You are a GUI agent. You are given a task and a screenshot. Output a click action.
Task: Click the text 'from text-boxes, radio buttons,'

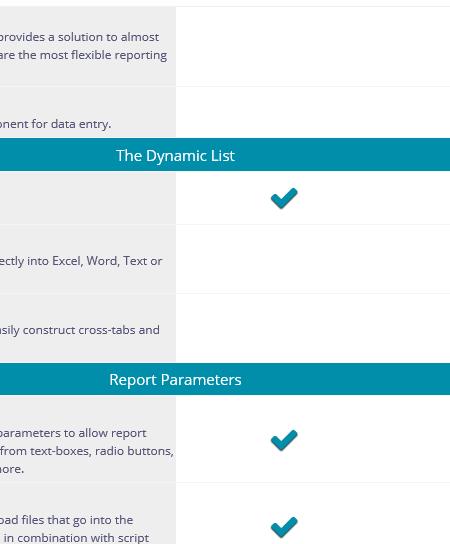[87, 451]
